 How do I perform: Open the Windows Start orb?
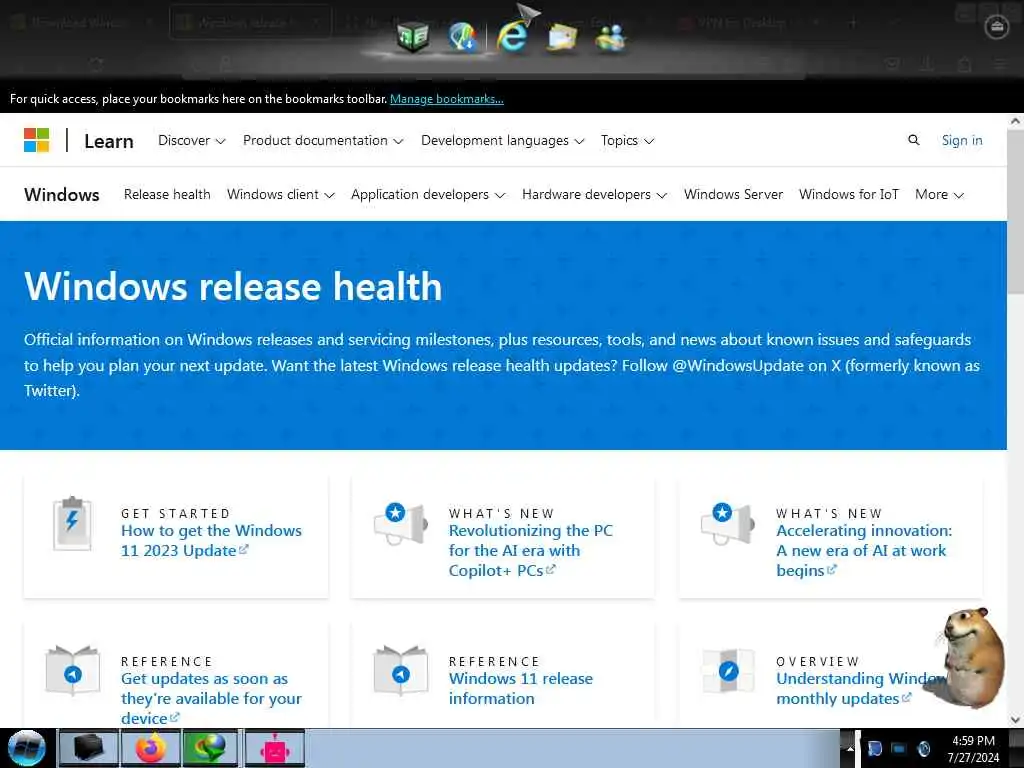tap(27, 748)
